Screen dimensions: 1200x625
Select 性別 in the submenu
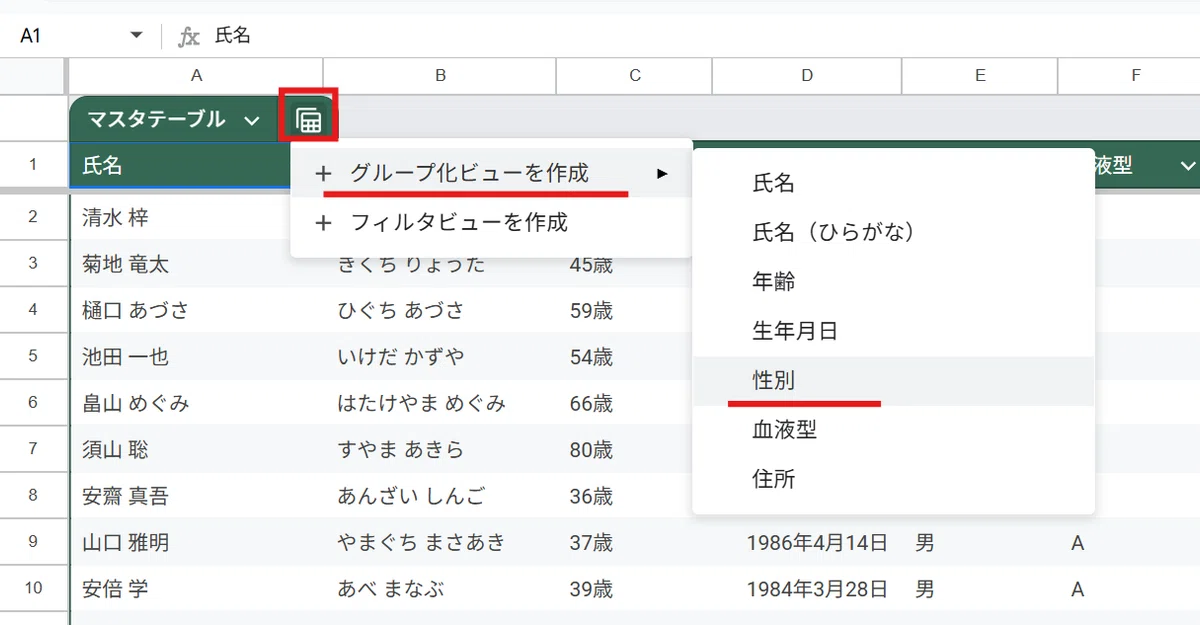click(893, 381)
